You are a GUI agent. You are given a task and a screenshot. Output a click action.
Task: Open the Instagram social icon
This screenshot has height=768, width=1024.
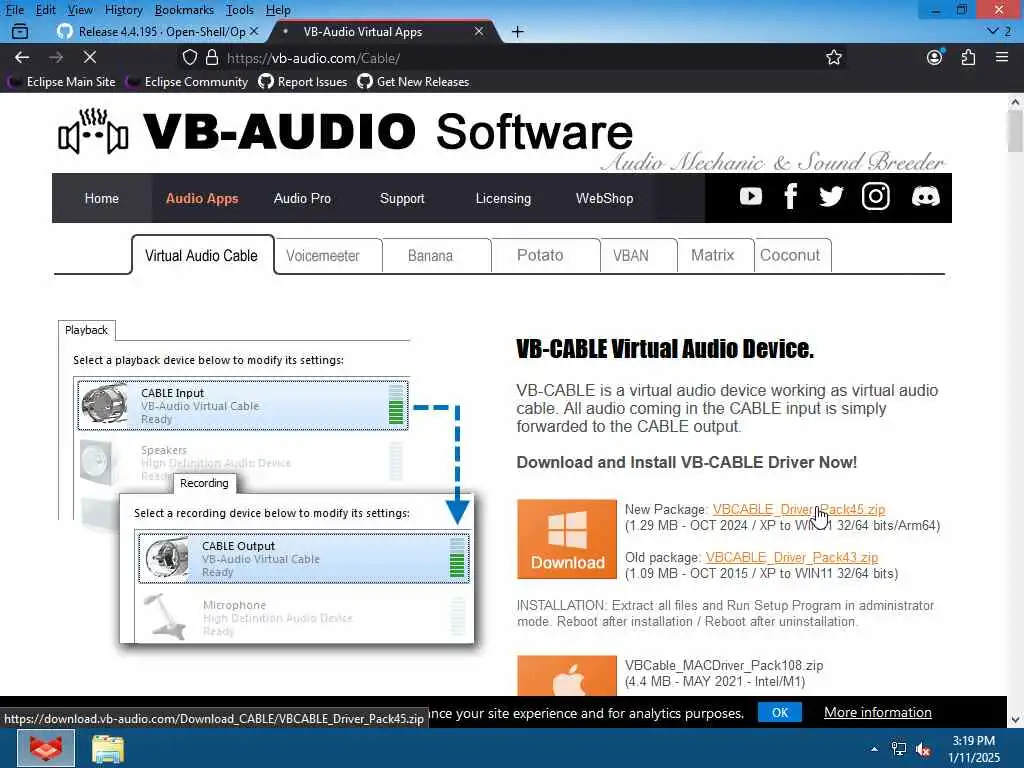point(875,196)
